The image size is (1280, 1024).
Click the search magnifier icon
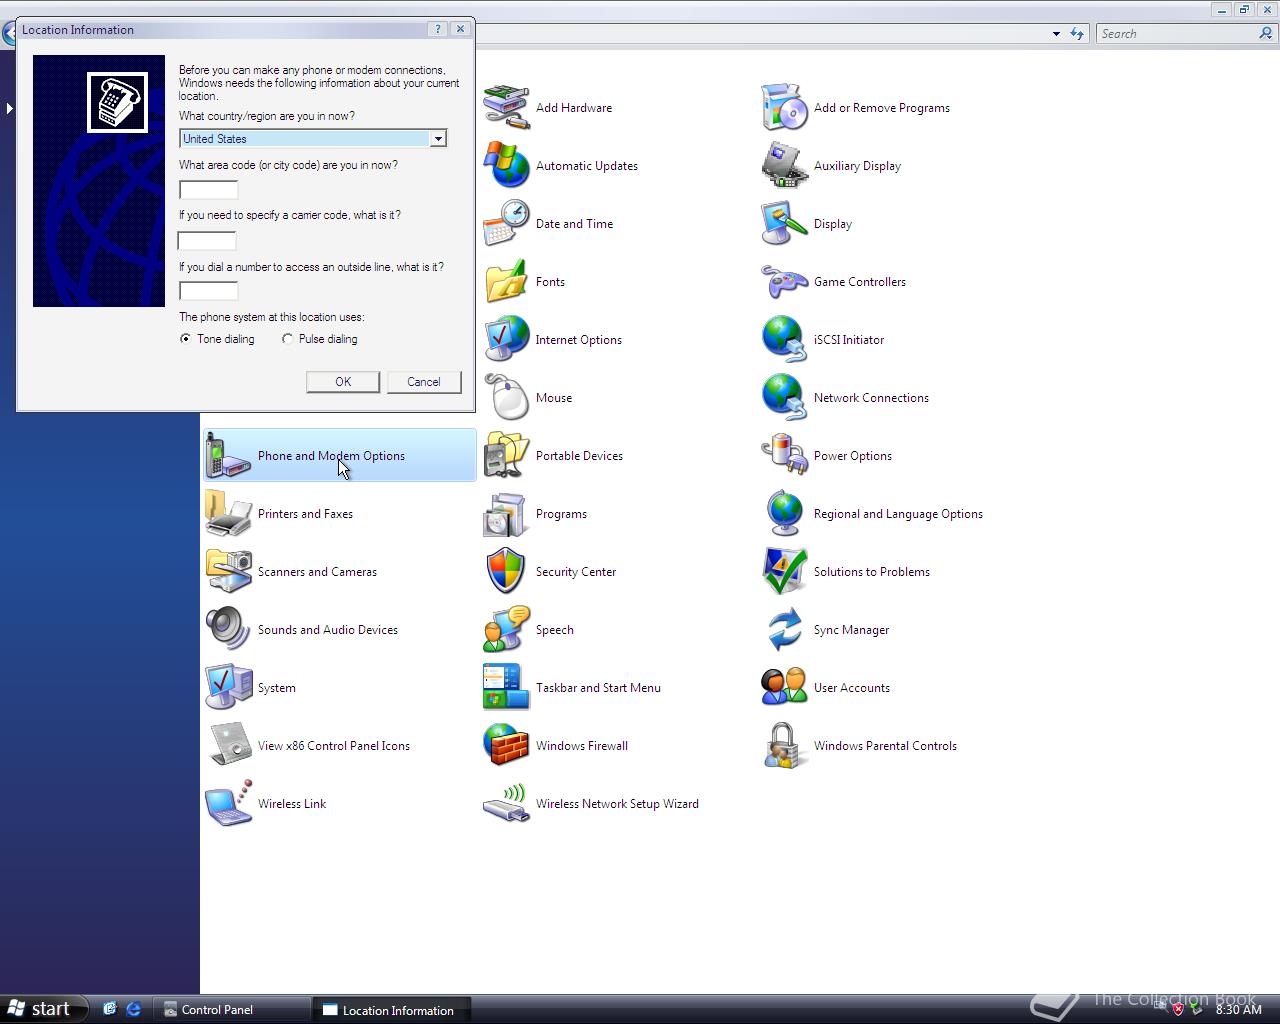(x=1266, y=34)
